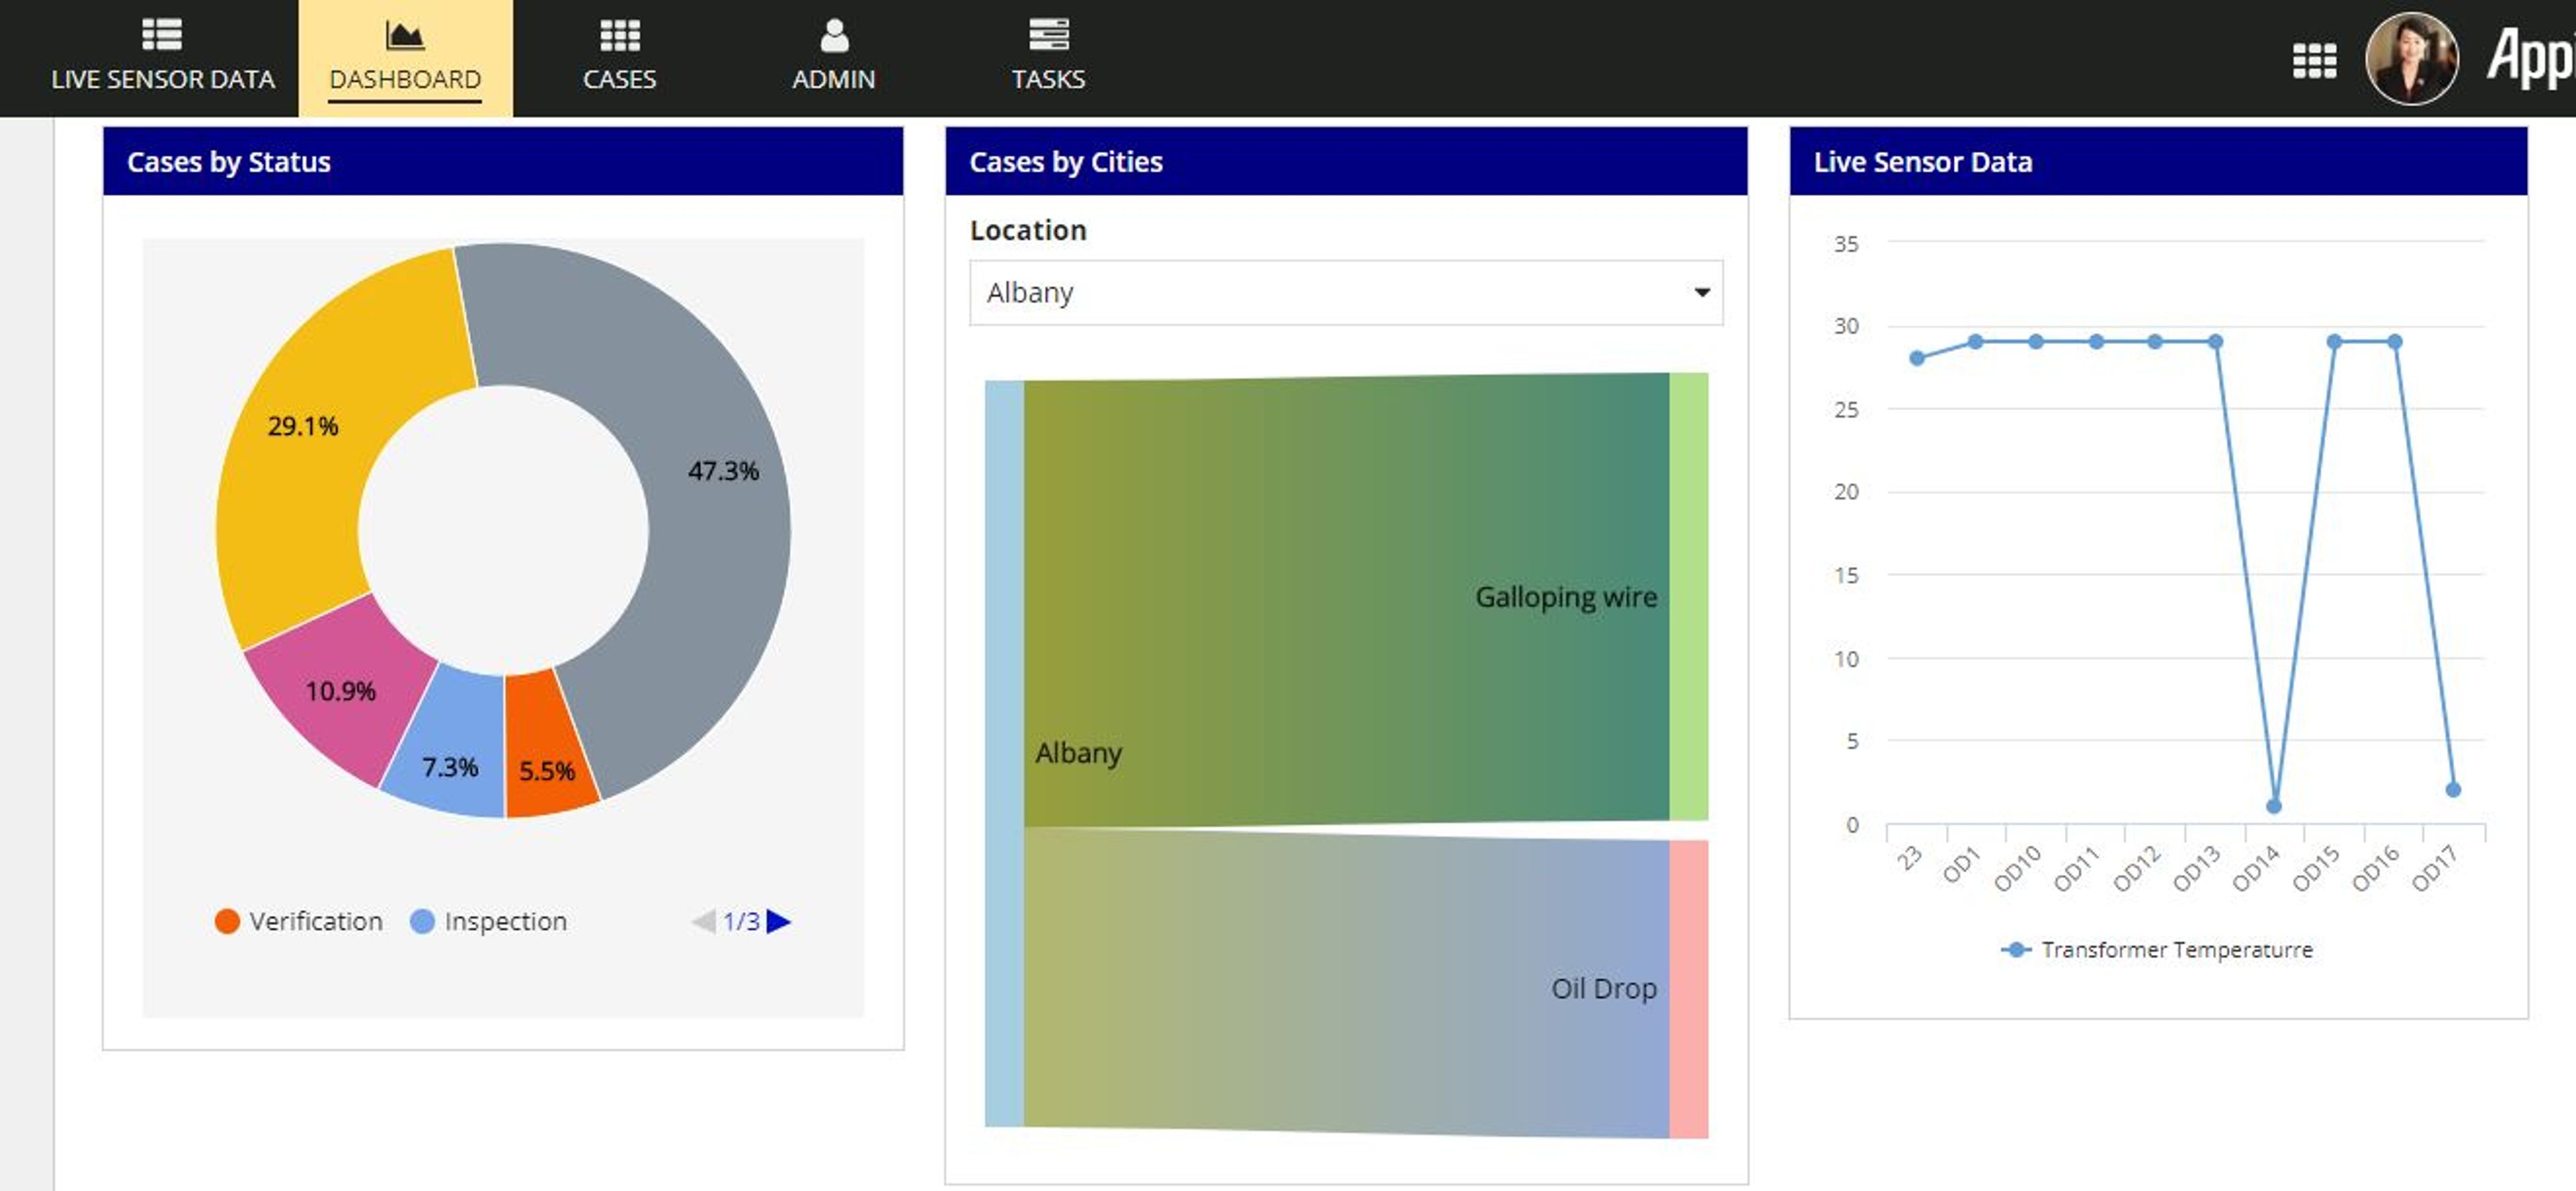Click the Albany source node bar
The image size is (2576, 1191).
[1004, 753]
